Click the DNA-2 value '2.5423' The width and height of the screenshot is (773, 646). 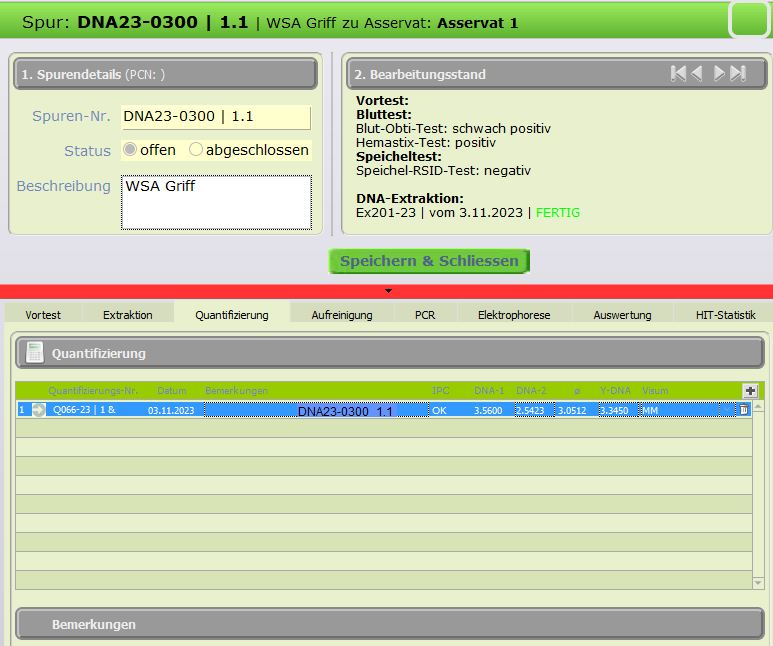[x=534, y=410]
